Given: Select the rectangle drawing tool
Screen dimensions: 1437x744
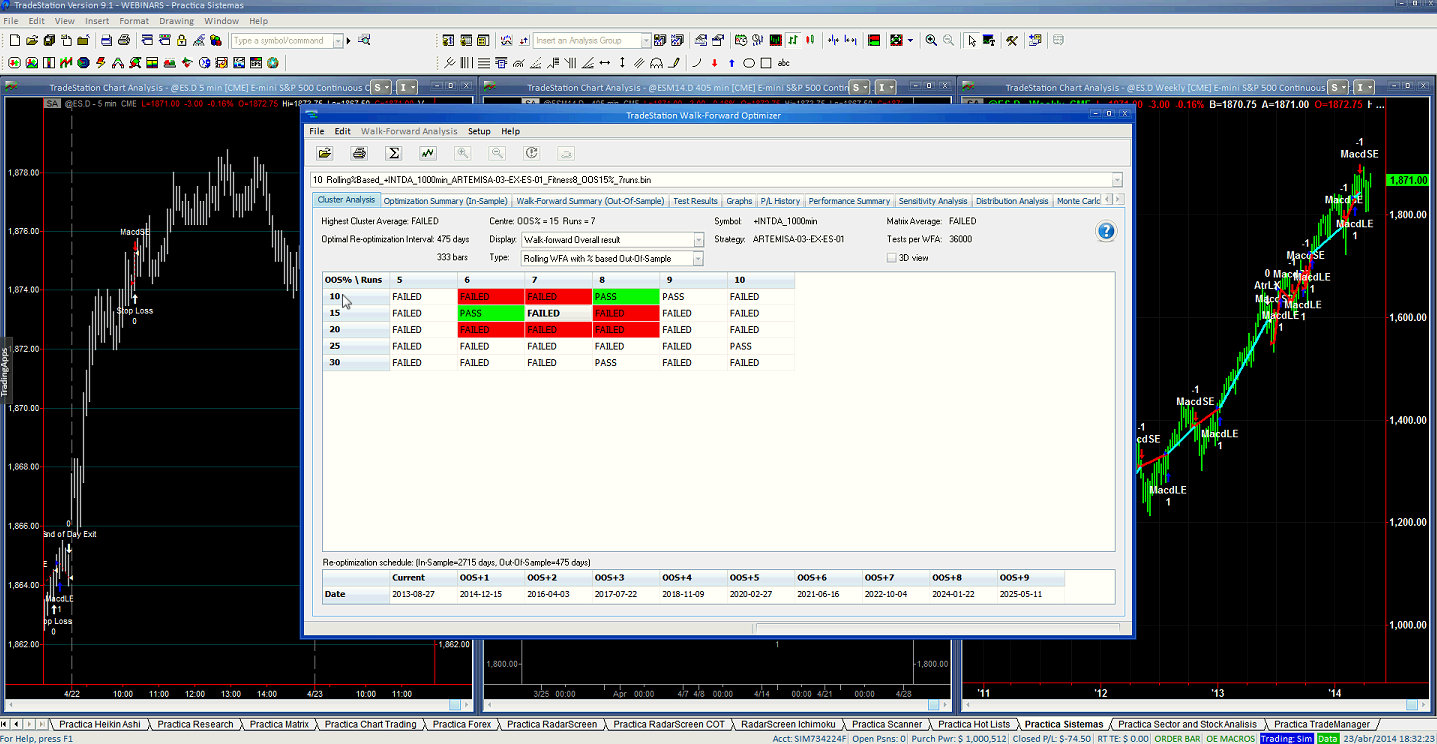Looking at the screenshot, I should point(766,62).
